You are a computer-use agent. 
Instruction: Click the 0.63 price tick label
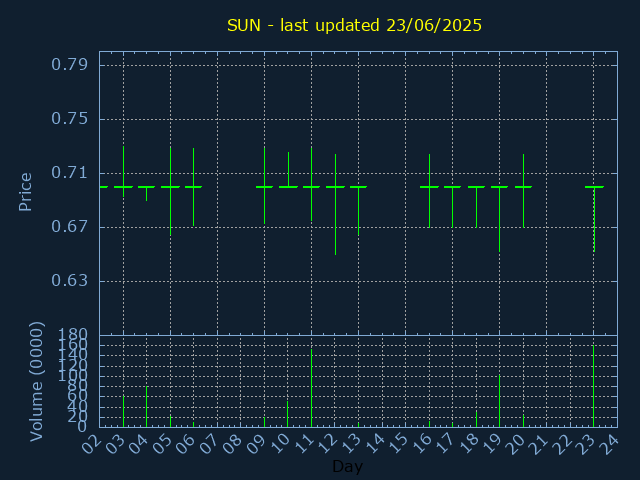click(69, 281)
